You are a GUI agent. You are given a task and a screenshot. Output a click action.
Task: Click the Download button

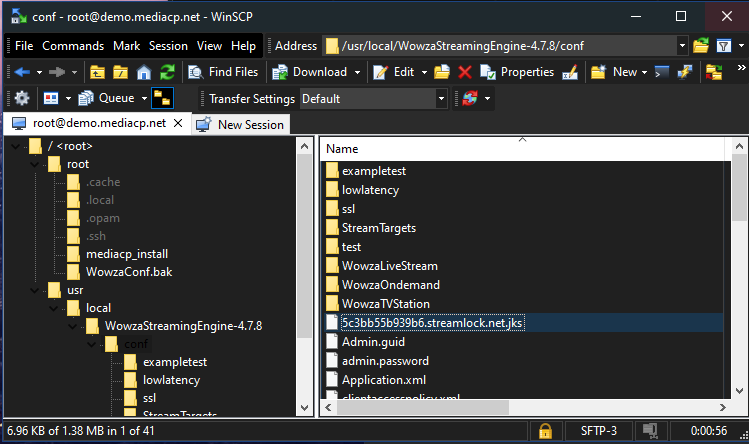[310, 72]
